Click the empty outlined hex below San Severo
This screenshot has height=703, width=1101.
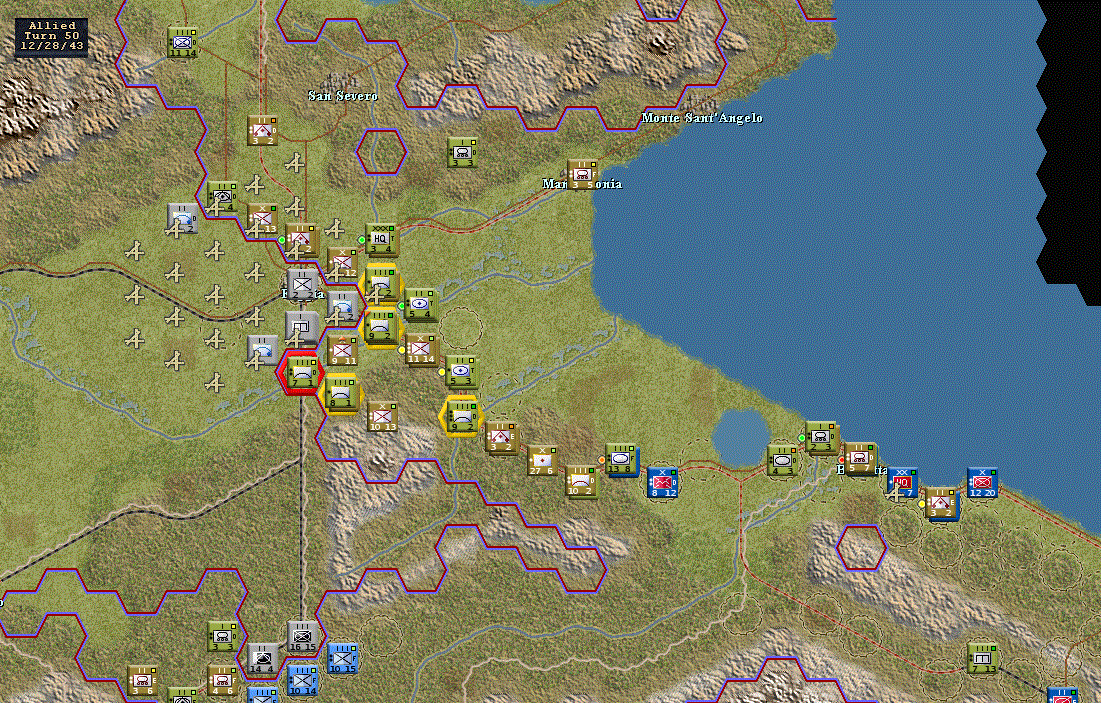pyautogui.click(x=381, y=152)
